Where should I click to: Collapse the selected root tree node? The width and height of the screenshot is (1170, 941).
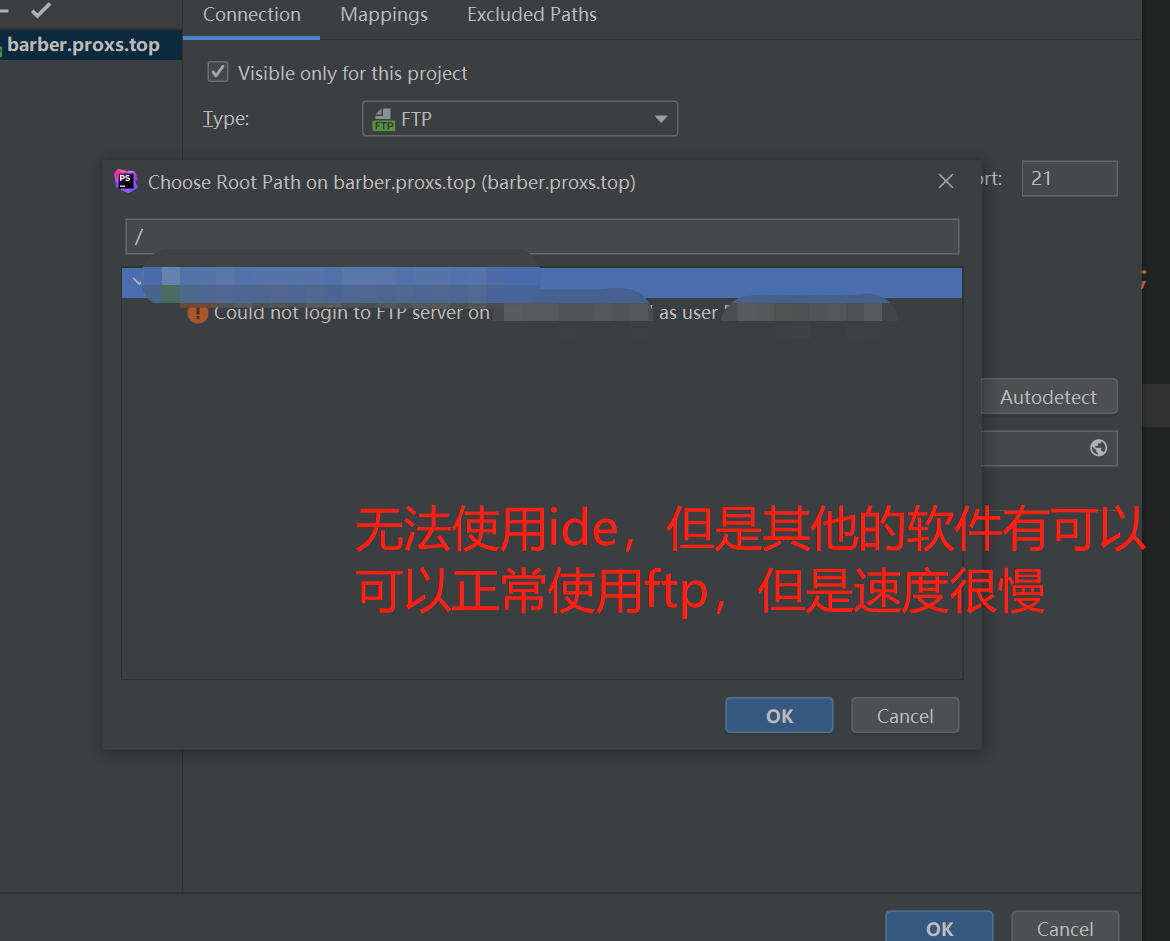click(x=137, y=282)
